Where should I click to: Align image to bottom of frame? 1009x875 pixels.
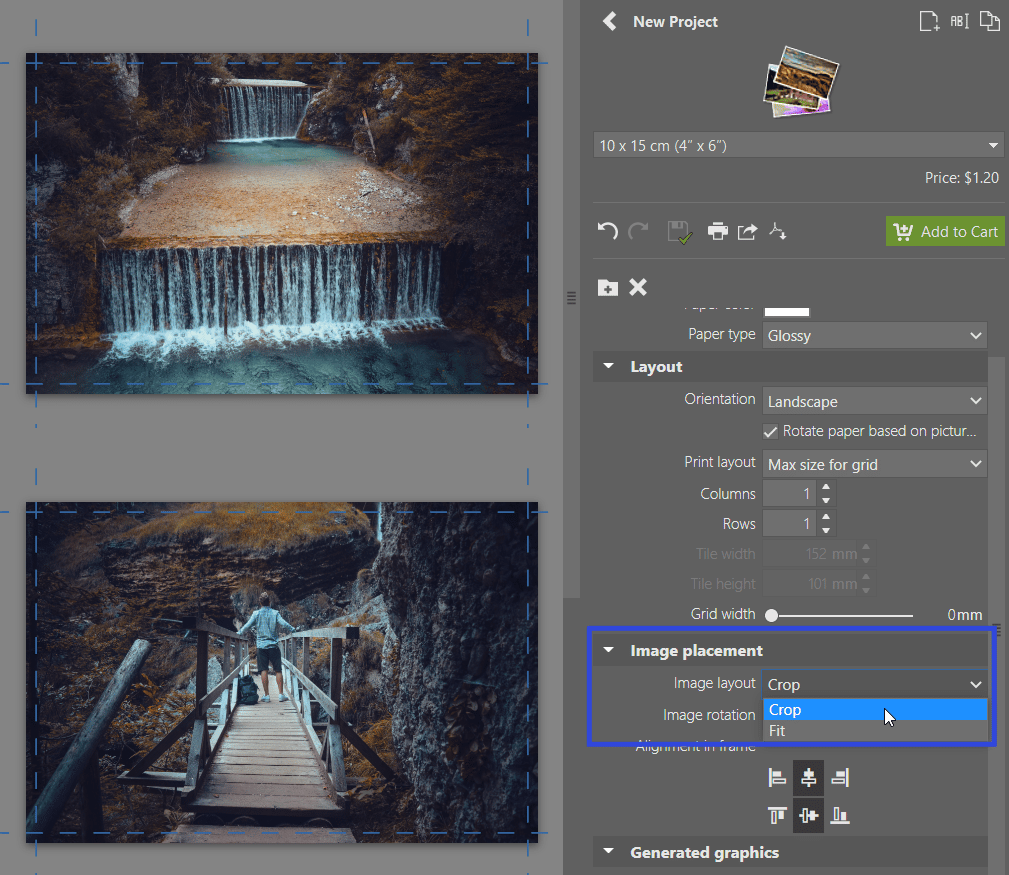[x=840, y=816]
